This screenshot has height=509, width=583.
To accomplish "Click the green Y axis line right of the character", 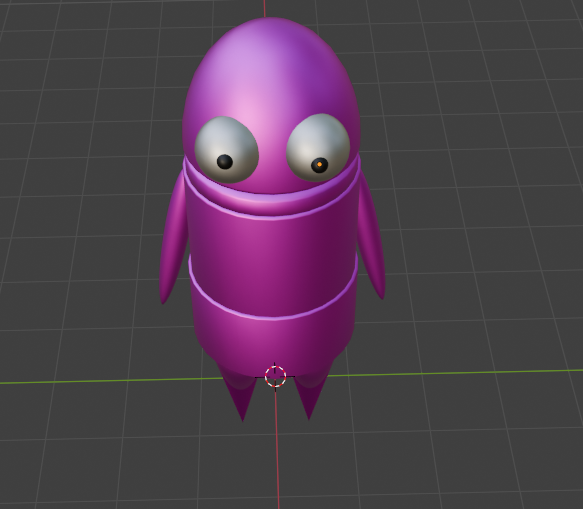I will click(455, 373).
